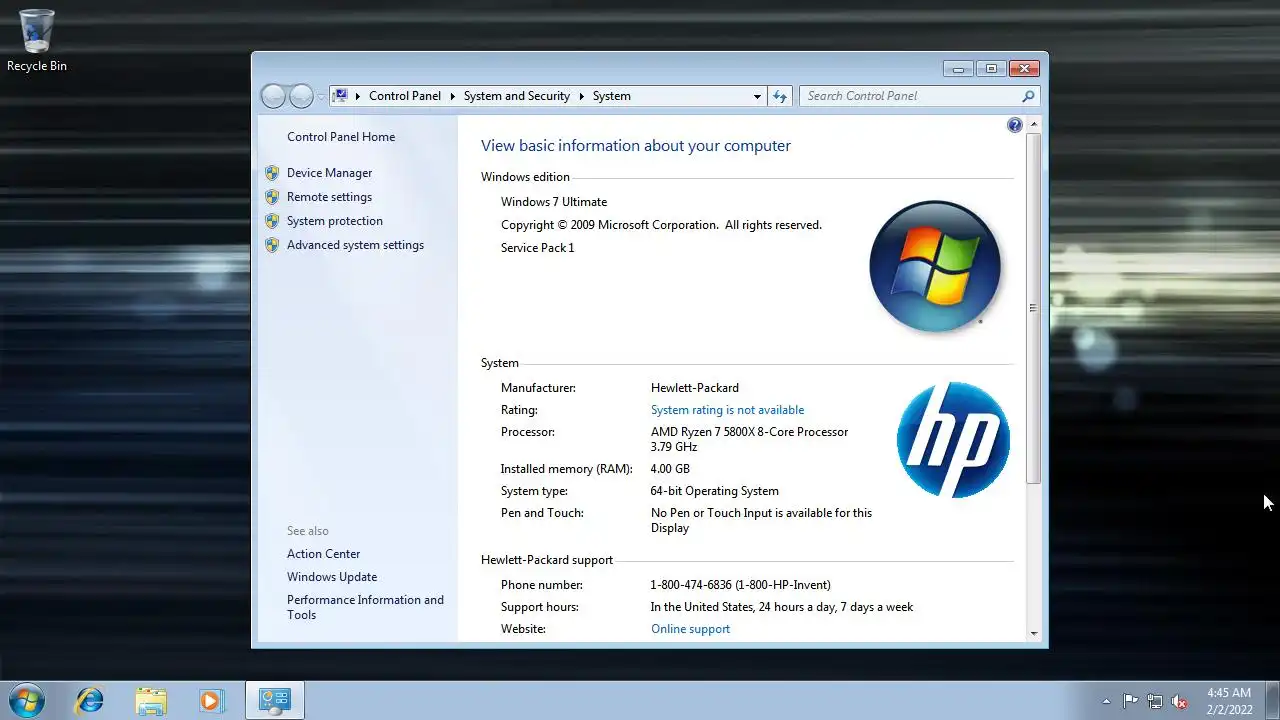Select System in the breadcrumb path
The width and height of the screenshot is (1280, 720).
pos(611,96)
